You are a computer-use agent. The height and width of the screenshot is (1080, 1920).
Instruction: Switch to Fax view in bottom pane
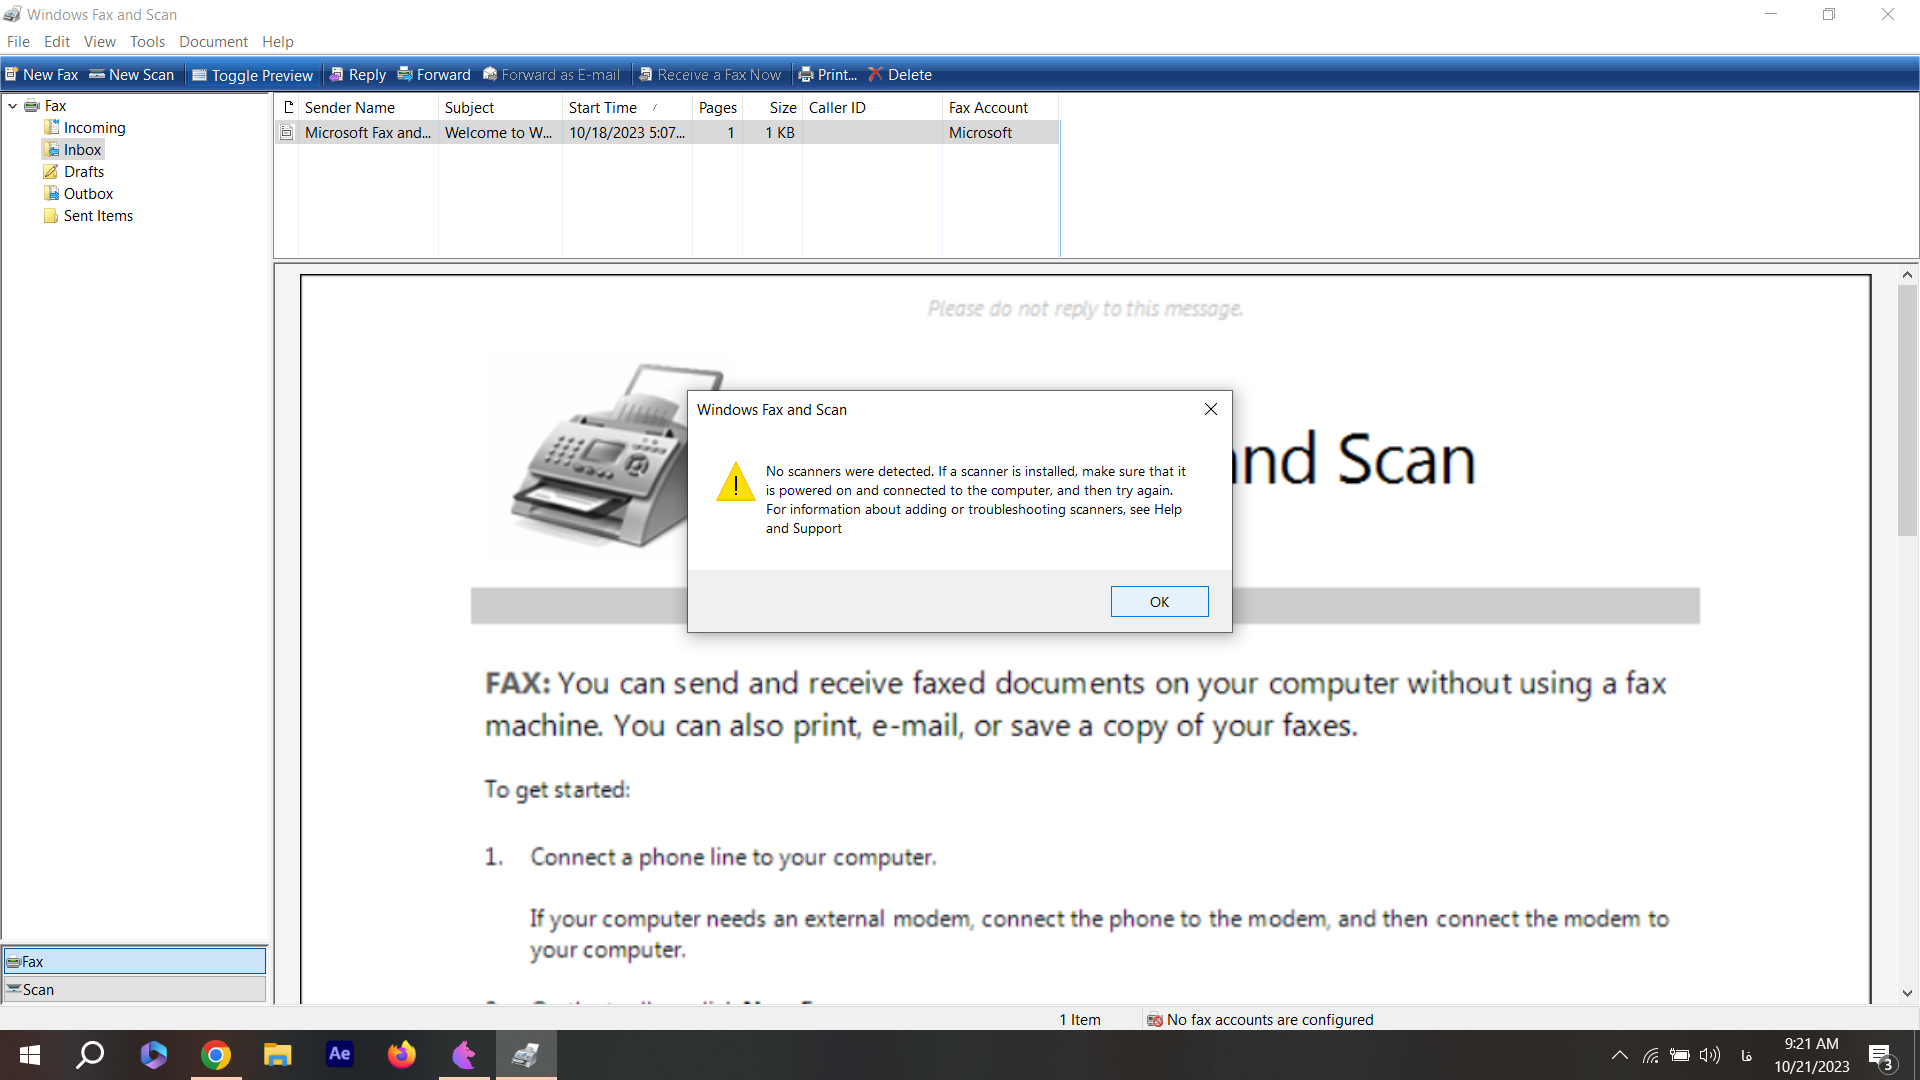tap(135, 961)
